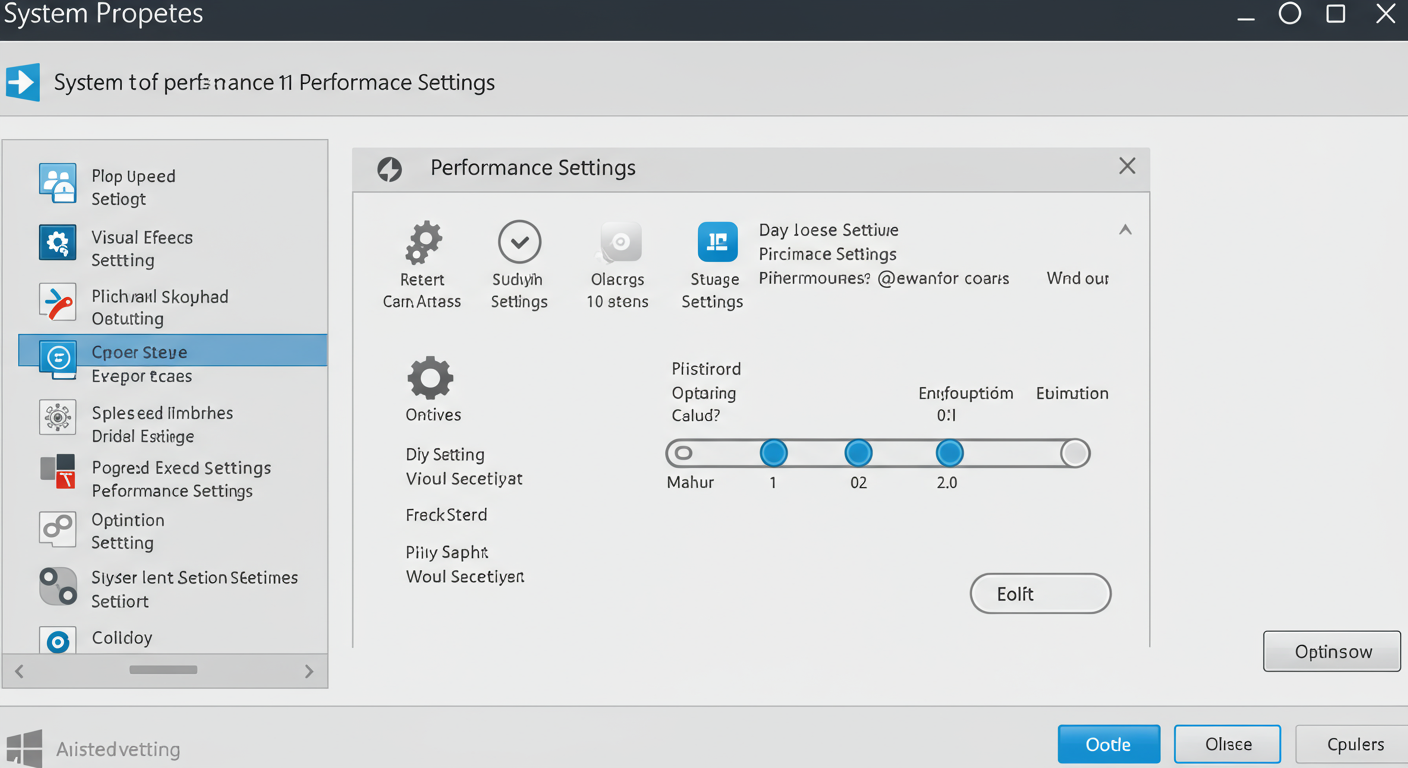Click the Diy Setting text
This screenshot has height=768, width=1408.
tap(445, 455)
